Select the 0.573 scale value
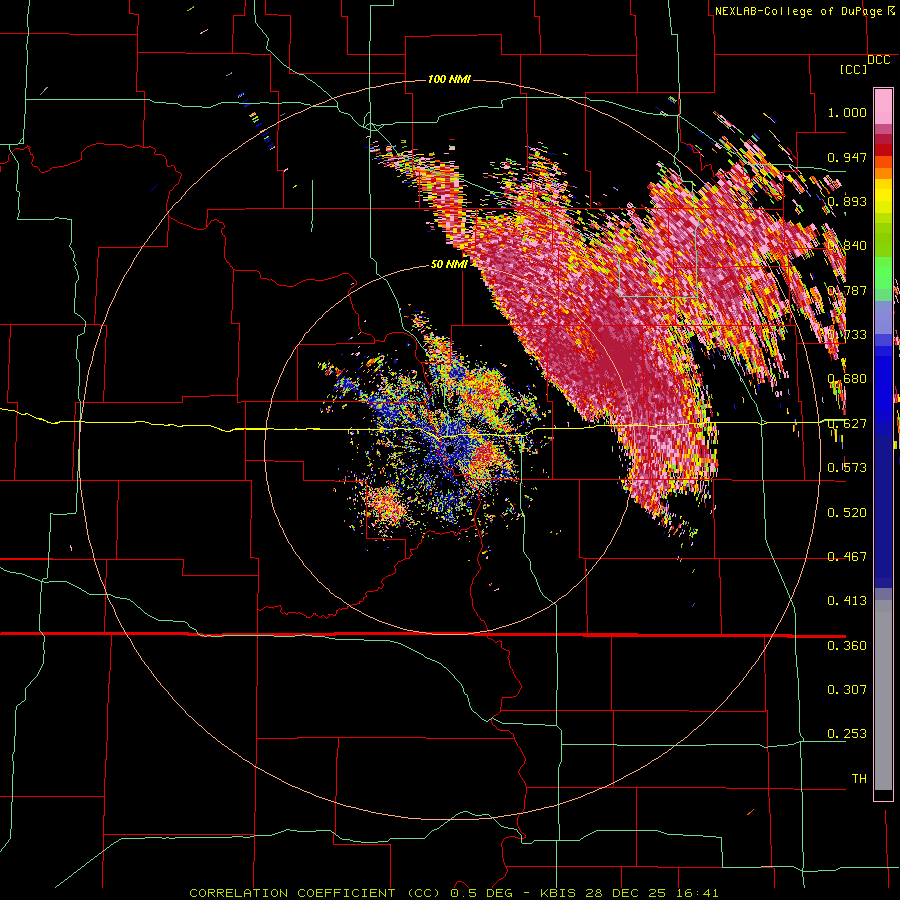Image resolution: width=900 pixels, height=900 pixels. [x=847, y=468]
